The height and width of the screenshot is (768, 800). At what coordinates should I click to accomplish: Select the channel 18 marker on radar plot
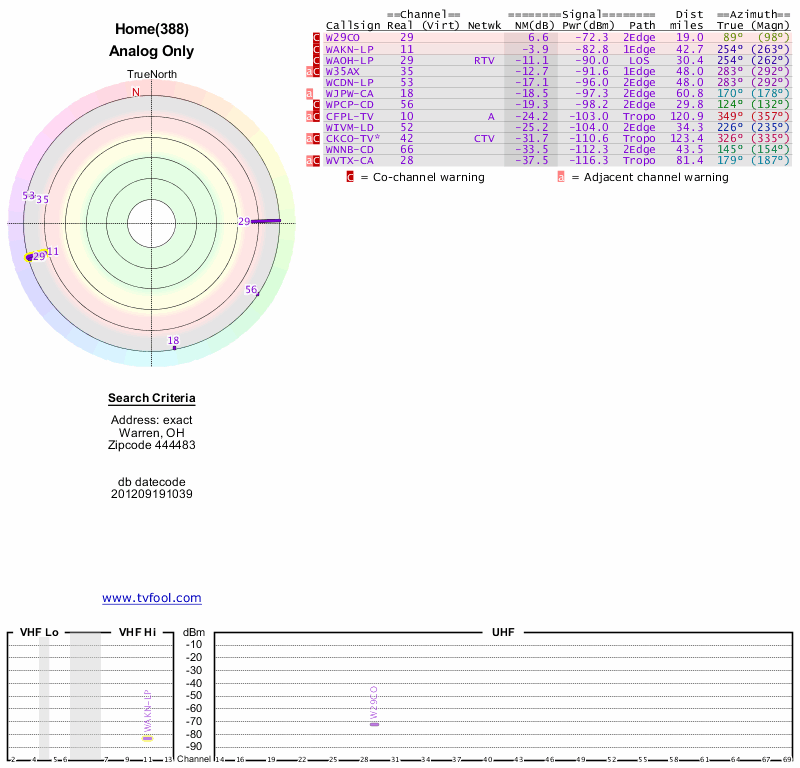pyautogui.click(x=173, y=343)
